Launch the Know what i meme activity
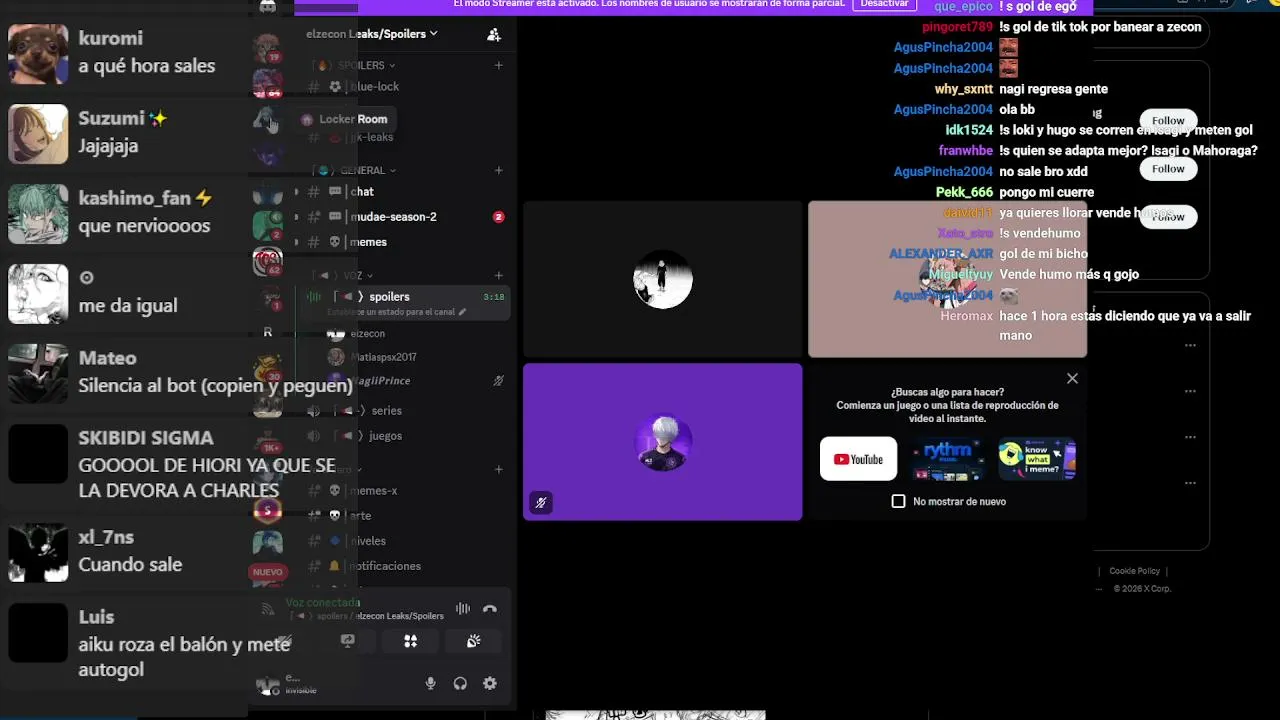 tap(1037, 459)
